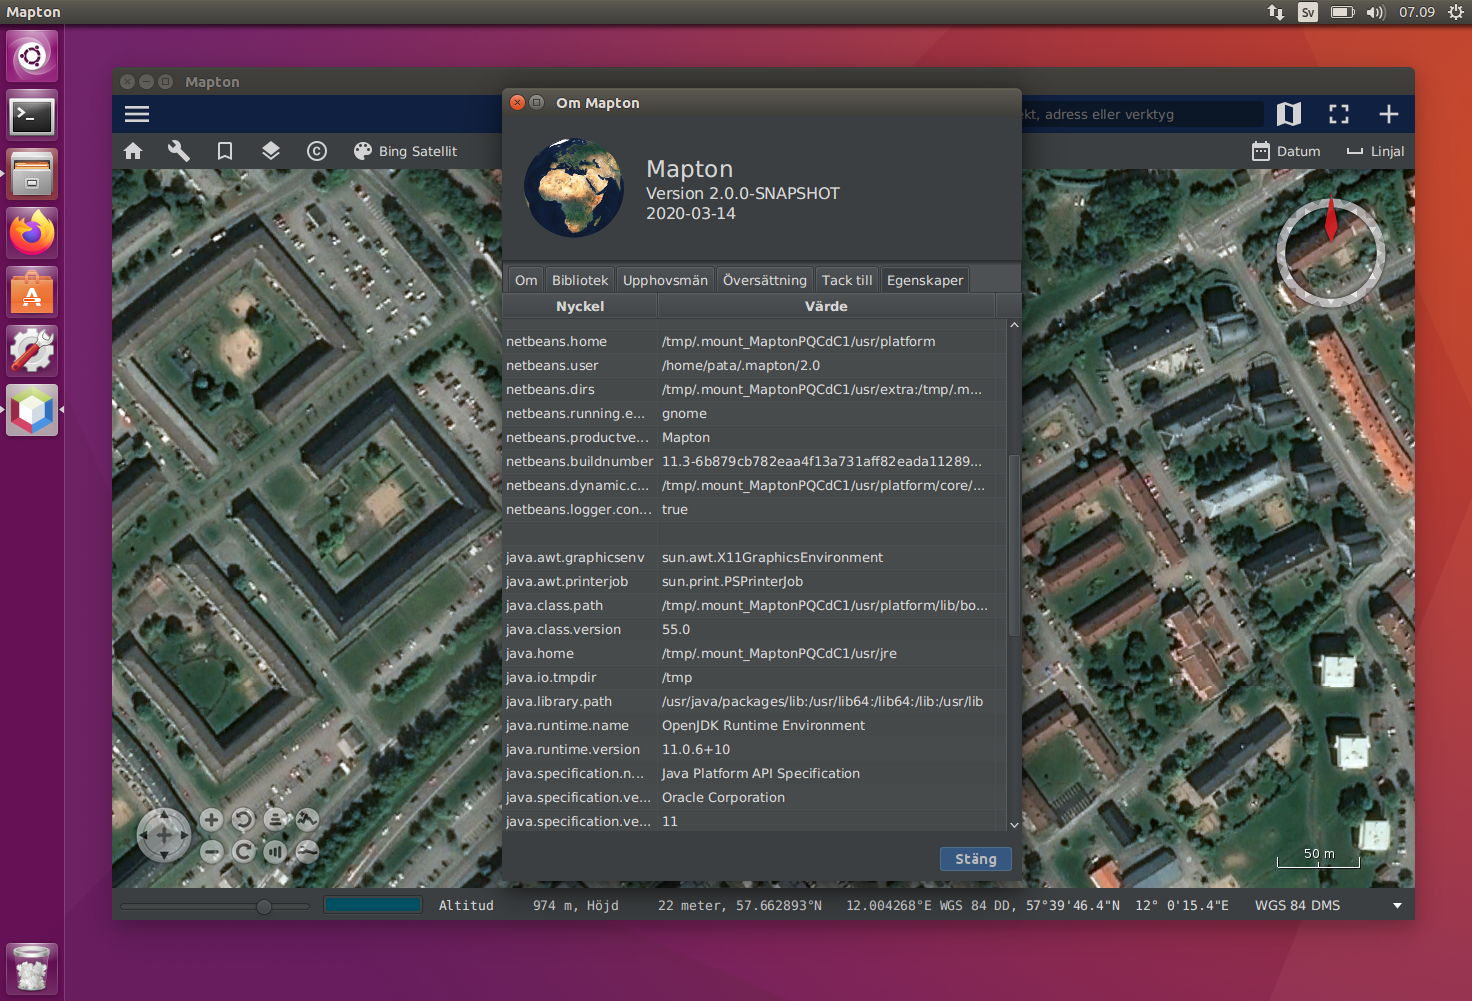1472x1001 pixels.
Task: Open bookmarks from the toolbar
Action: [225, 151]
